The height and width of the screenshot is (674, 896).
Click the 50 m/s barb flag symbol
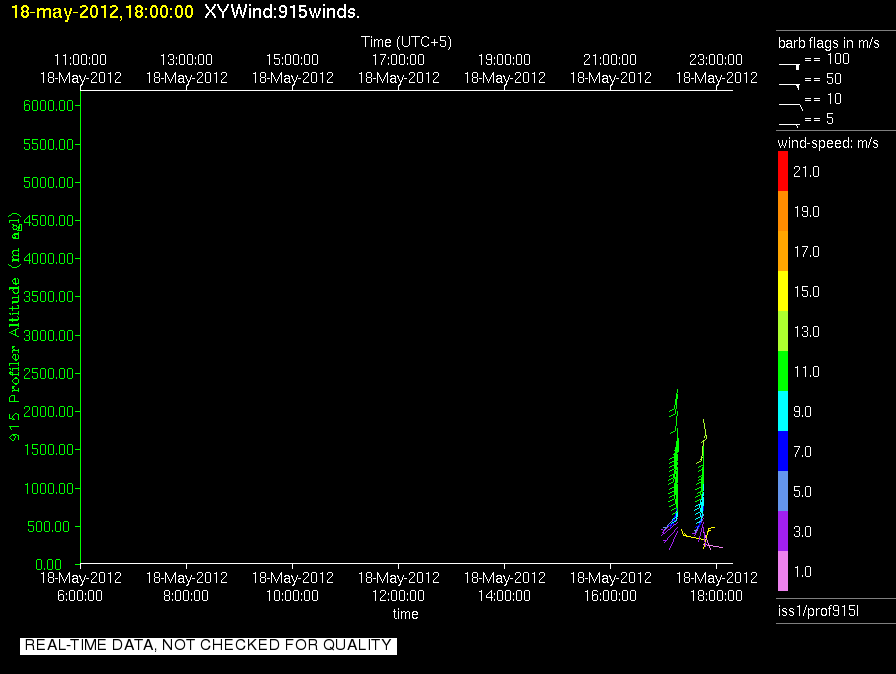pos(789,86)
